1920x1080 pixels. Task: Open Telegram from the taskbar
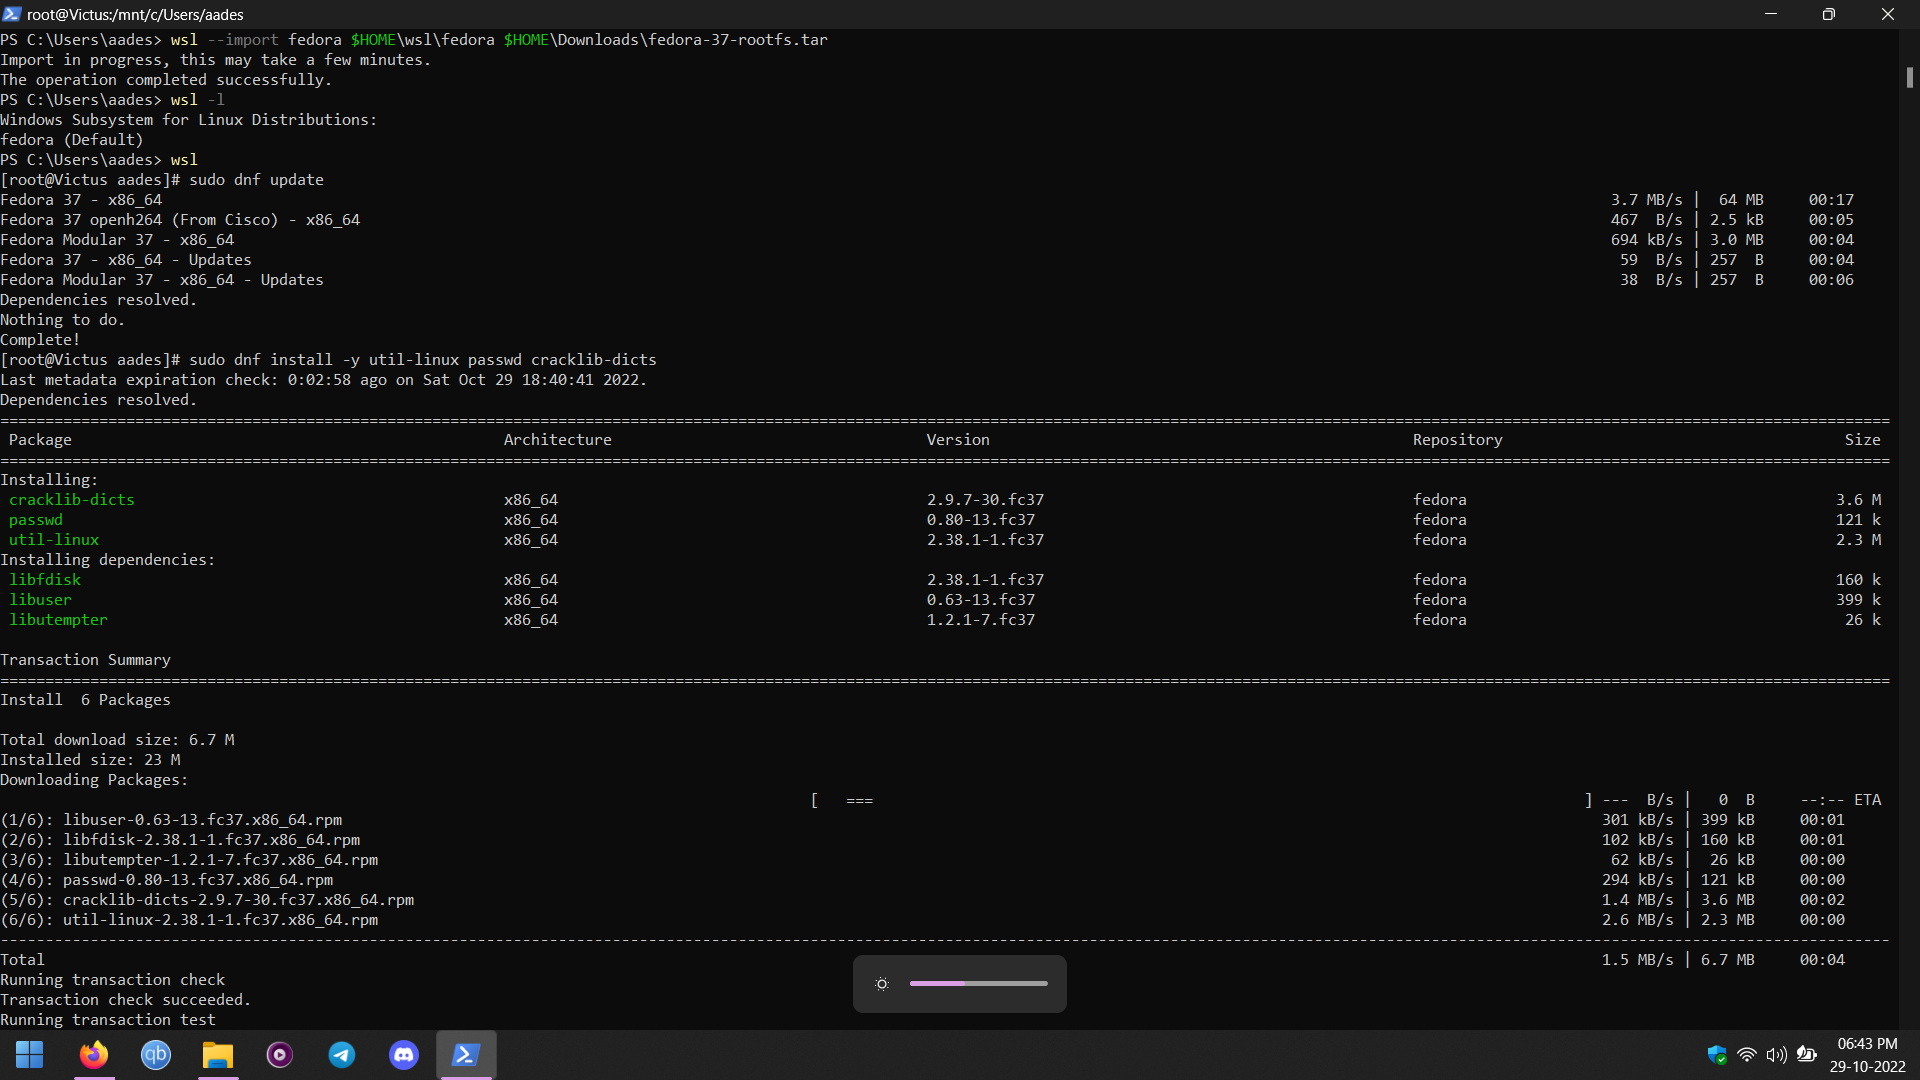[x=341, y=1055]
